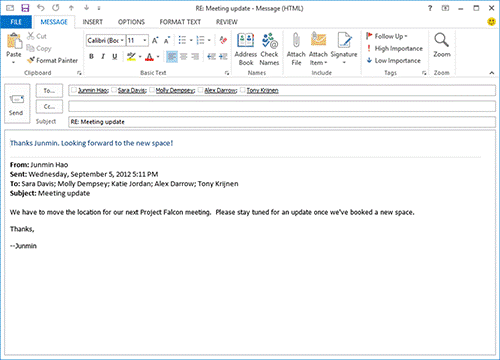The image size is (500, 360).
Task: Click the feedback smiley face icon
Action: point(491,22)
